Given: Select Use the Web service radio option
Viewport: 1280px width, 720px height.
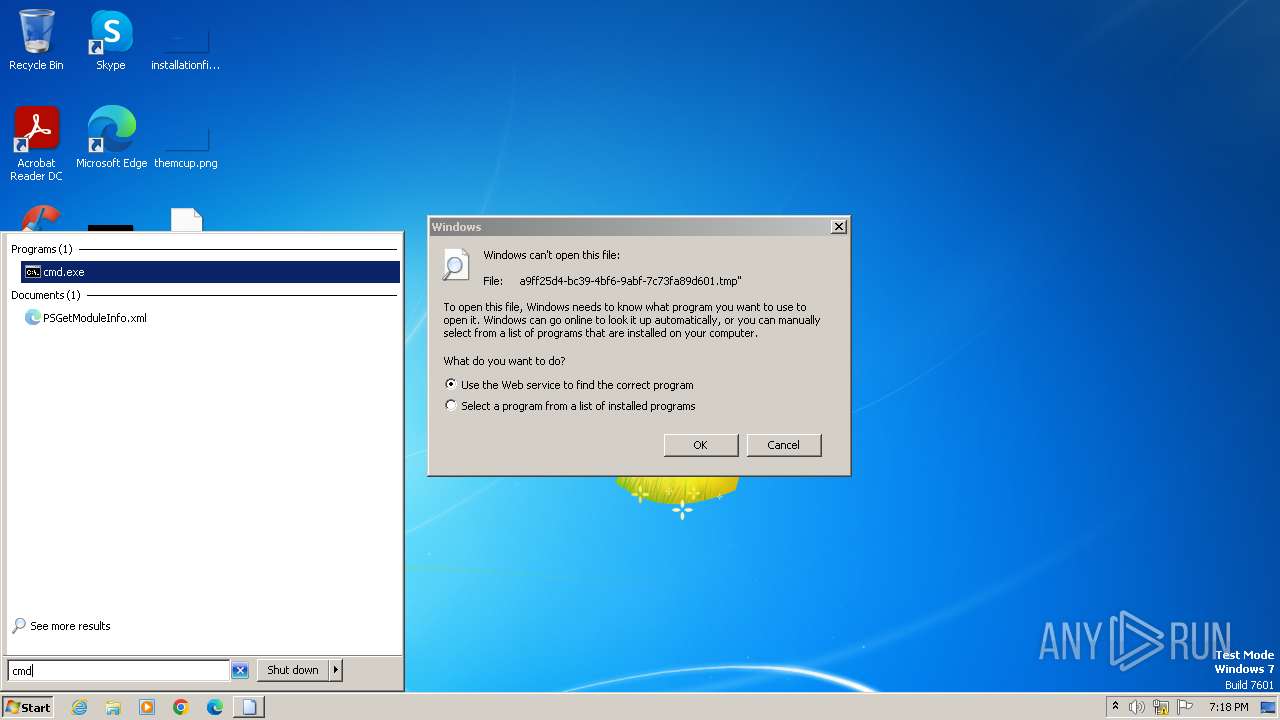Looking at the screenshot, I should pos(569,385).
